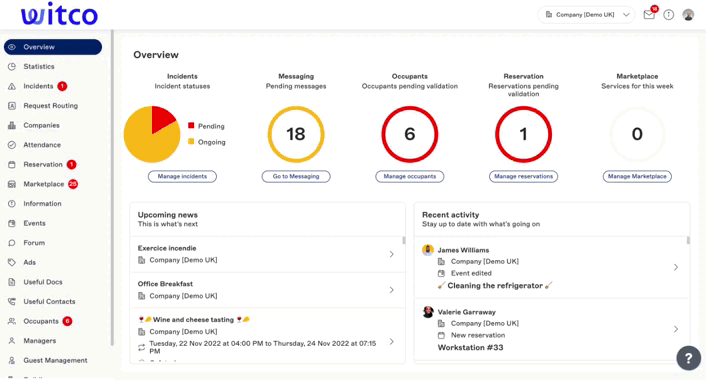The width and height of the screenshot is (706, 380).
Task: Select Guest Management in the sidebar
Action: tap(55, 360)
